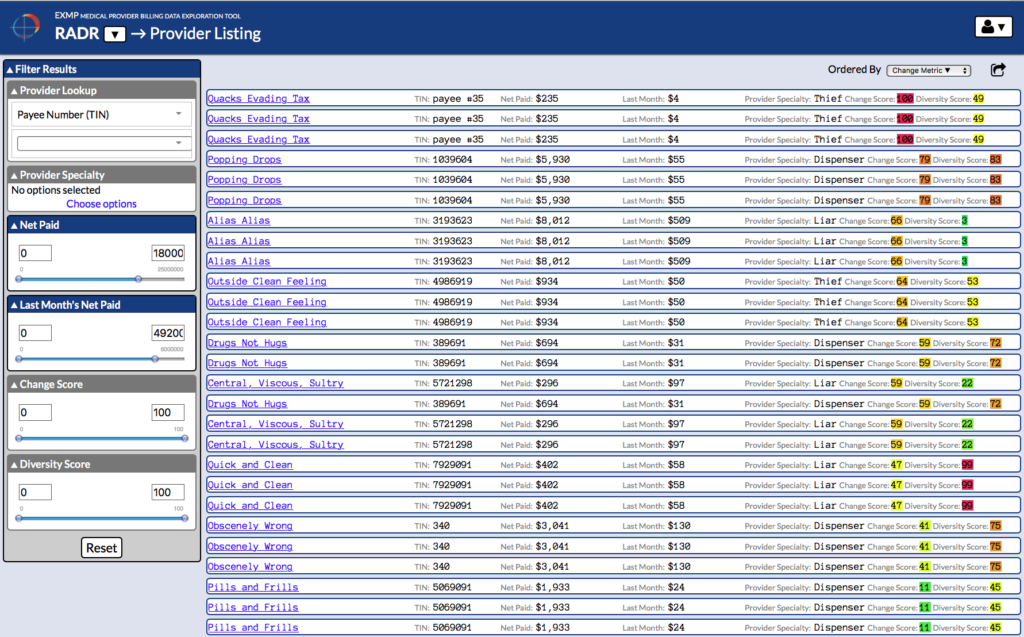Click the Net Paid slider's right handle
Image resolution: width=1024 pixels, height=637 pixels.
tap(138, 279)
